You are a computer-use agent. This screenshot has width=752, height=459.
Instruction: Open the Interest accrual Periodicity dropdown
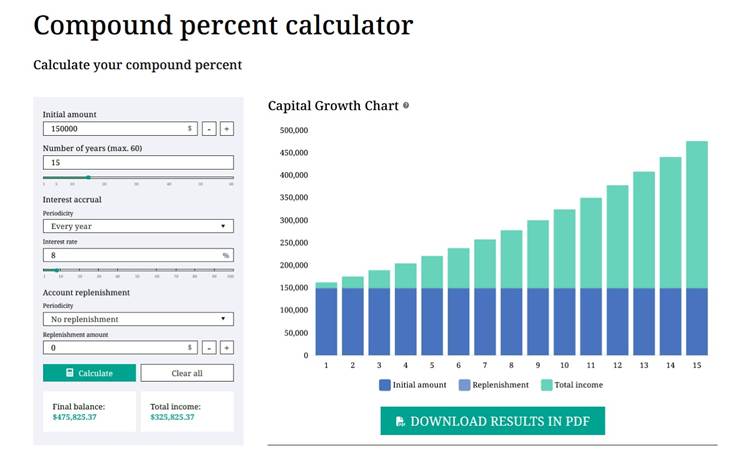(x=138, y=226)
